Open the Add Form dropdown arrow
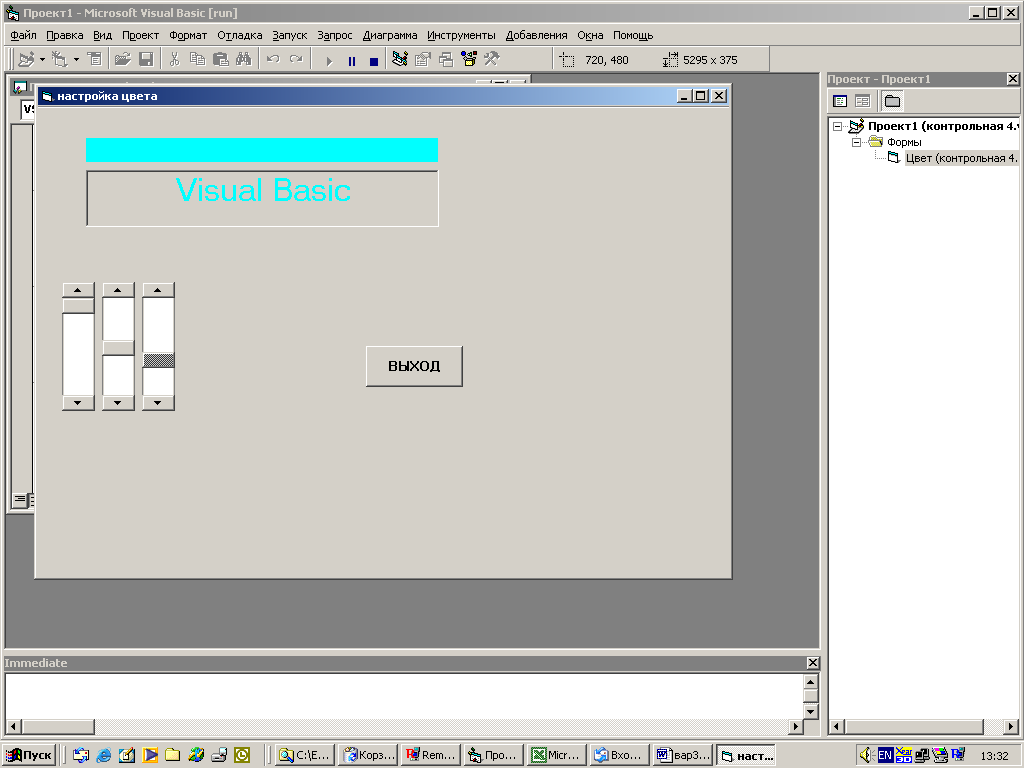The width and height of the screenshot is (1024, 768). [76, 59]
